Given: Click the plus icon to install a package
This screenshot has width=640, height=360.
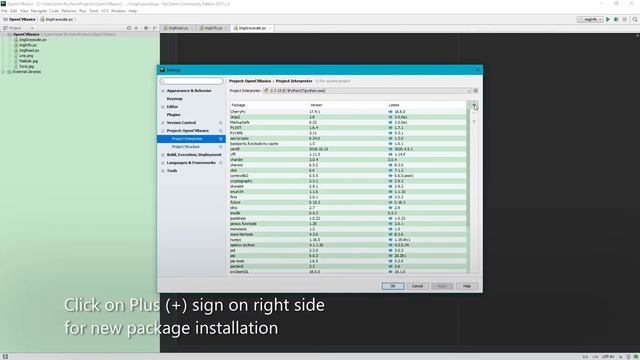Looking at the screenshot, I should pyautogui.click(x=474, y=106).
